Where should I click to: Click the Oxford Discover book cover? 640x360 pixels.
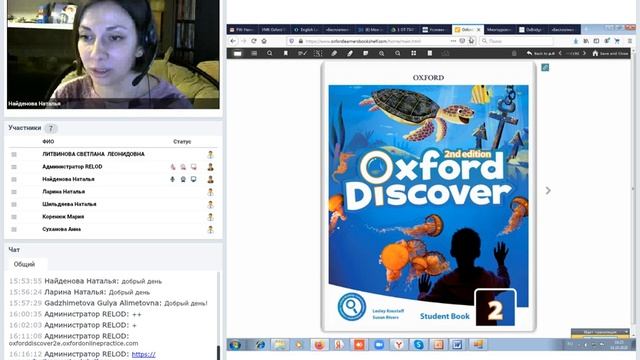click(x=428, y=196)
